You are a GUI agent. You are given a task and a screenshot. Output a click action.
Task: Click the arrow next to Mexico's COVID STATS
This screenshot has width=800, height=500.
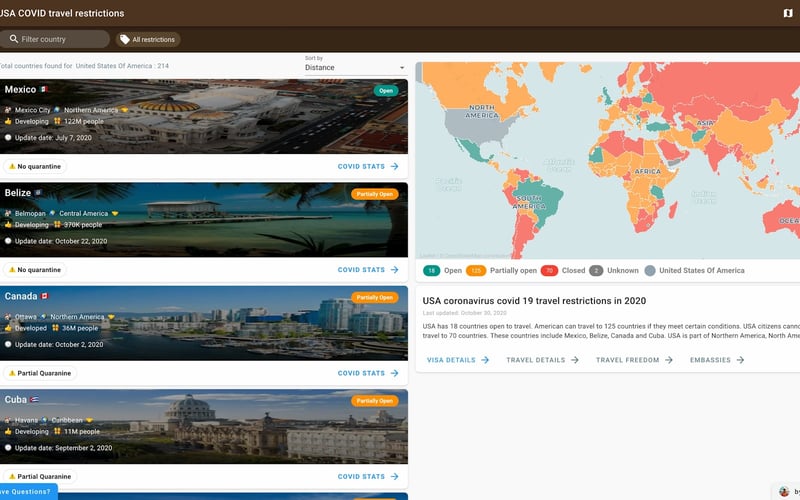tap(394, 166)
